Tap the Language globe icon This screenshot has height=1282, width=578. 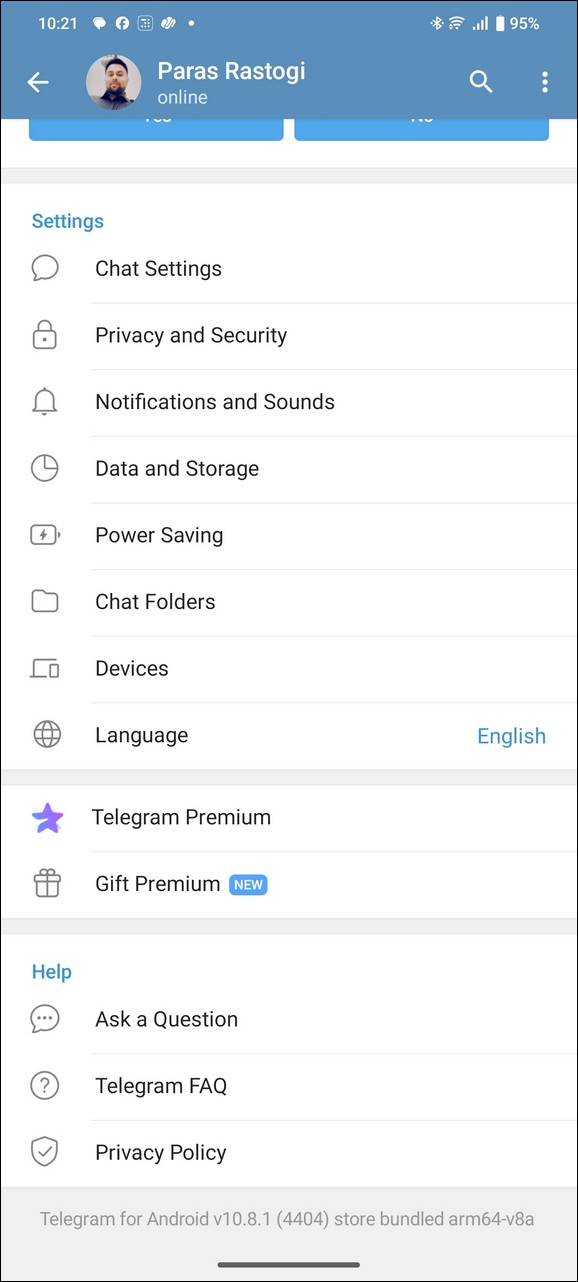(x=47, y=735)
